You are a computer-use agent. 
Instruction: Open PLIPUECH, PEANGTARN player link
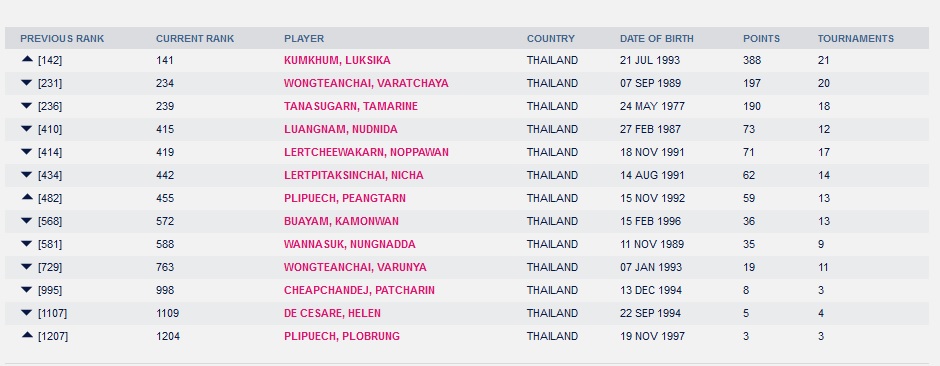pyautogui.click(x=345, y=198)
